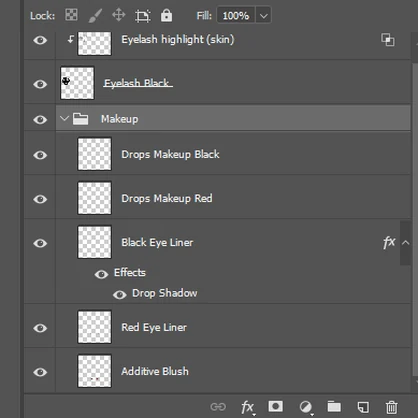Click the Eyelash Black layer name

click(x=137, y=83)
